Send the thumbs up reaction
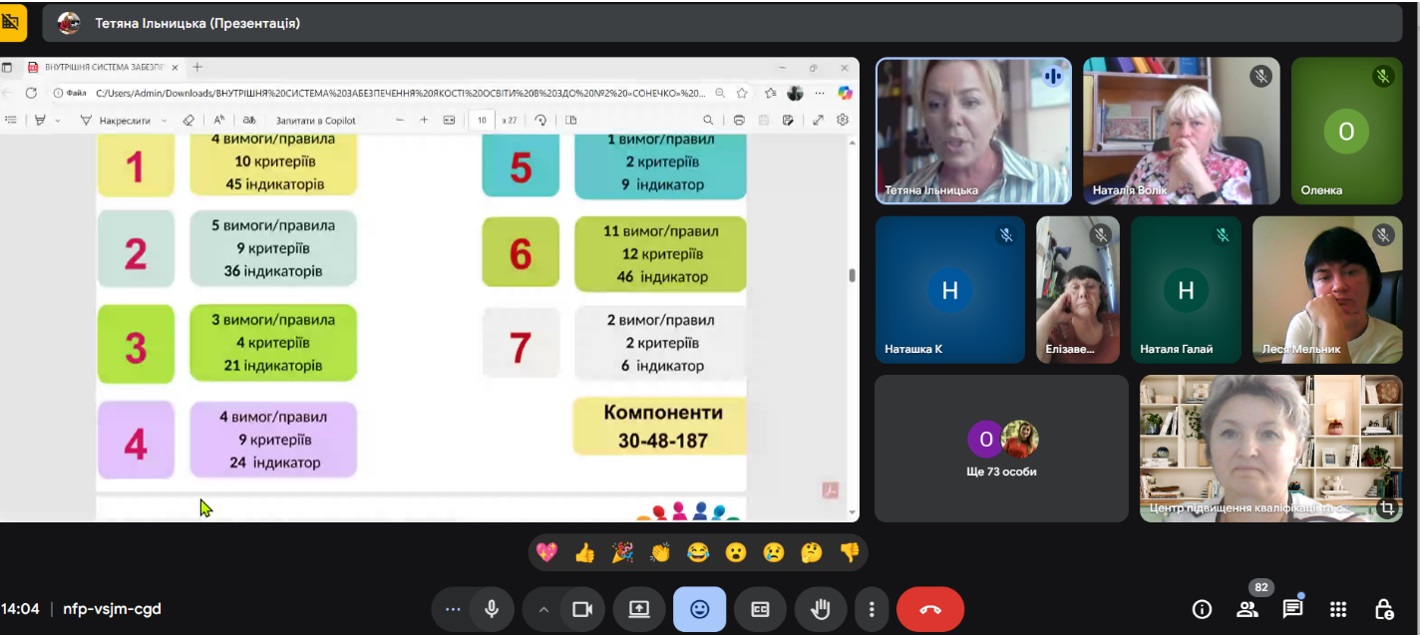1420x635 pixels. (585, 552)
